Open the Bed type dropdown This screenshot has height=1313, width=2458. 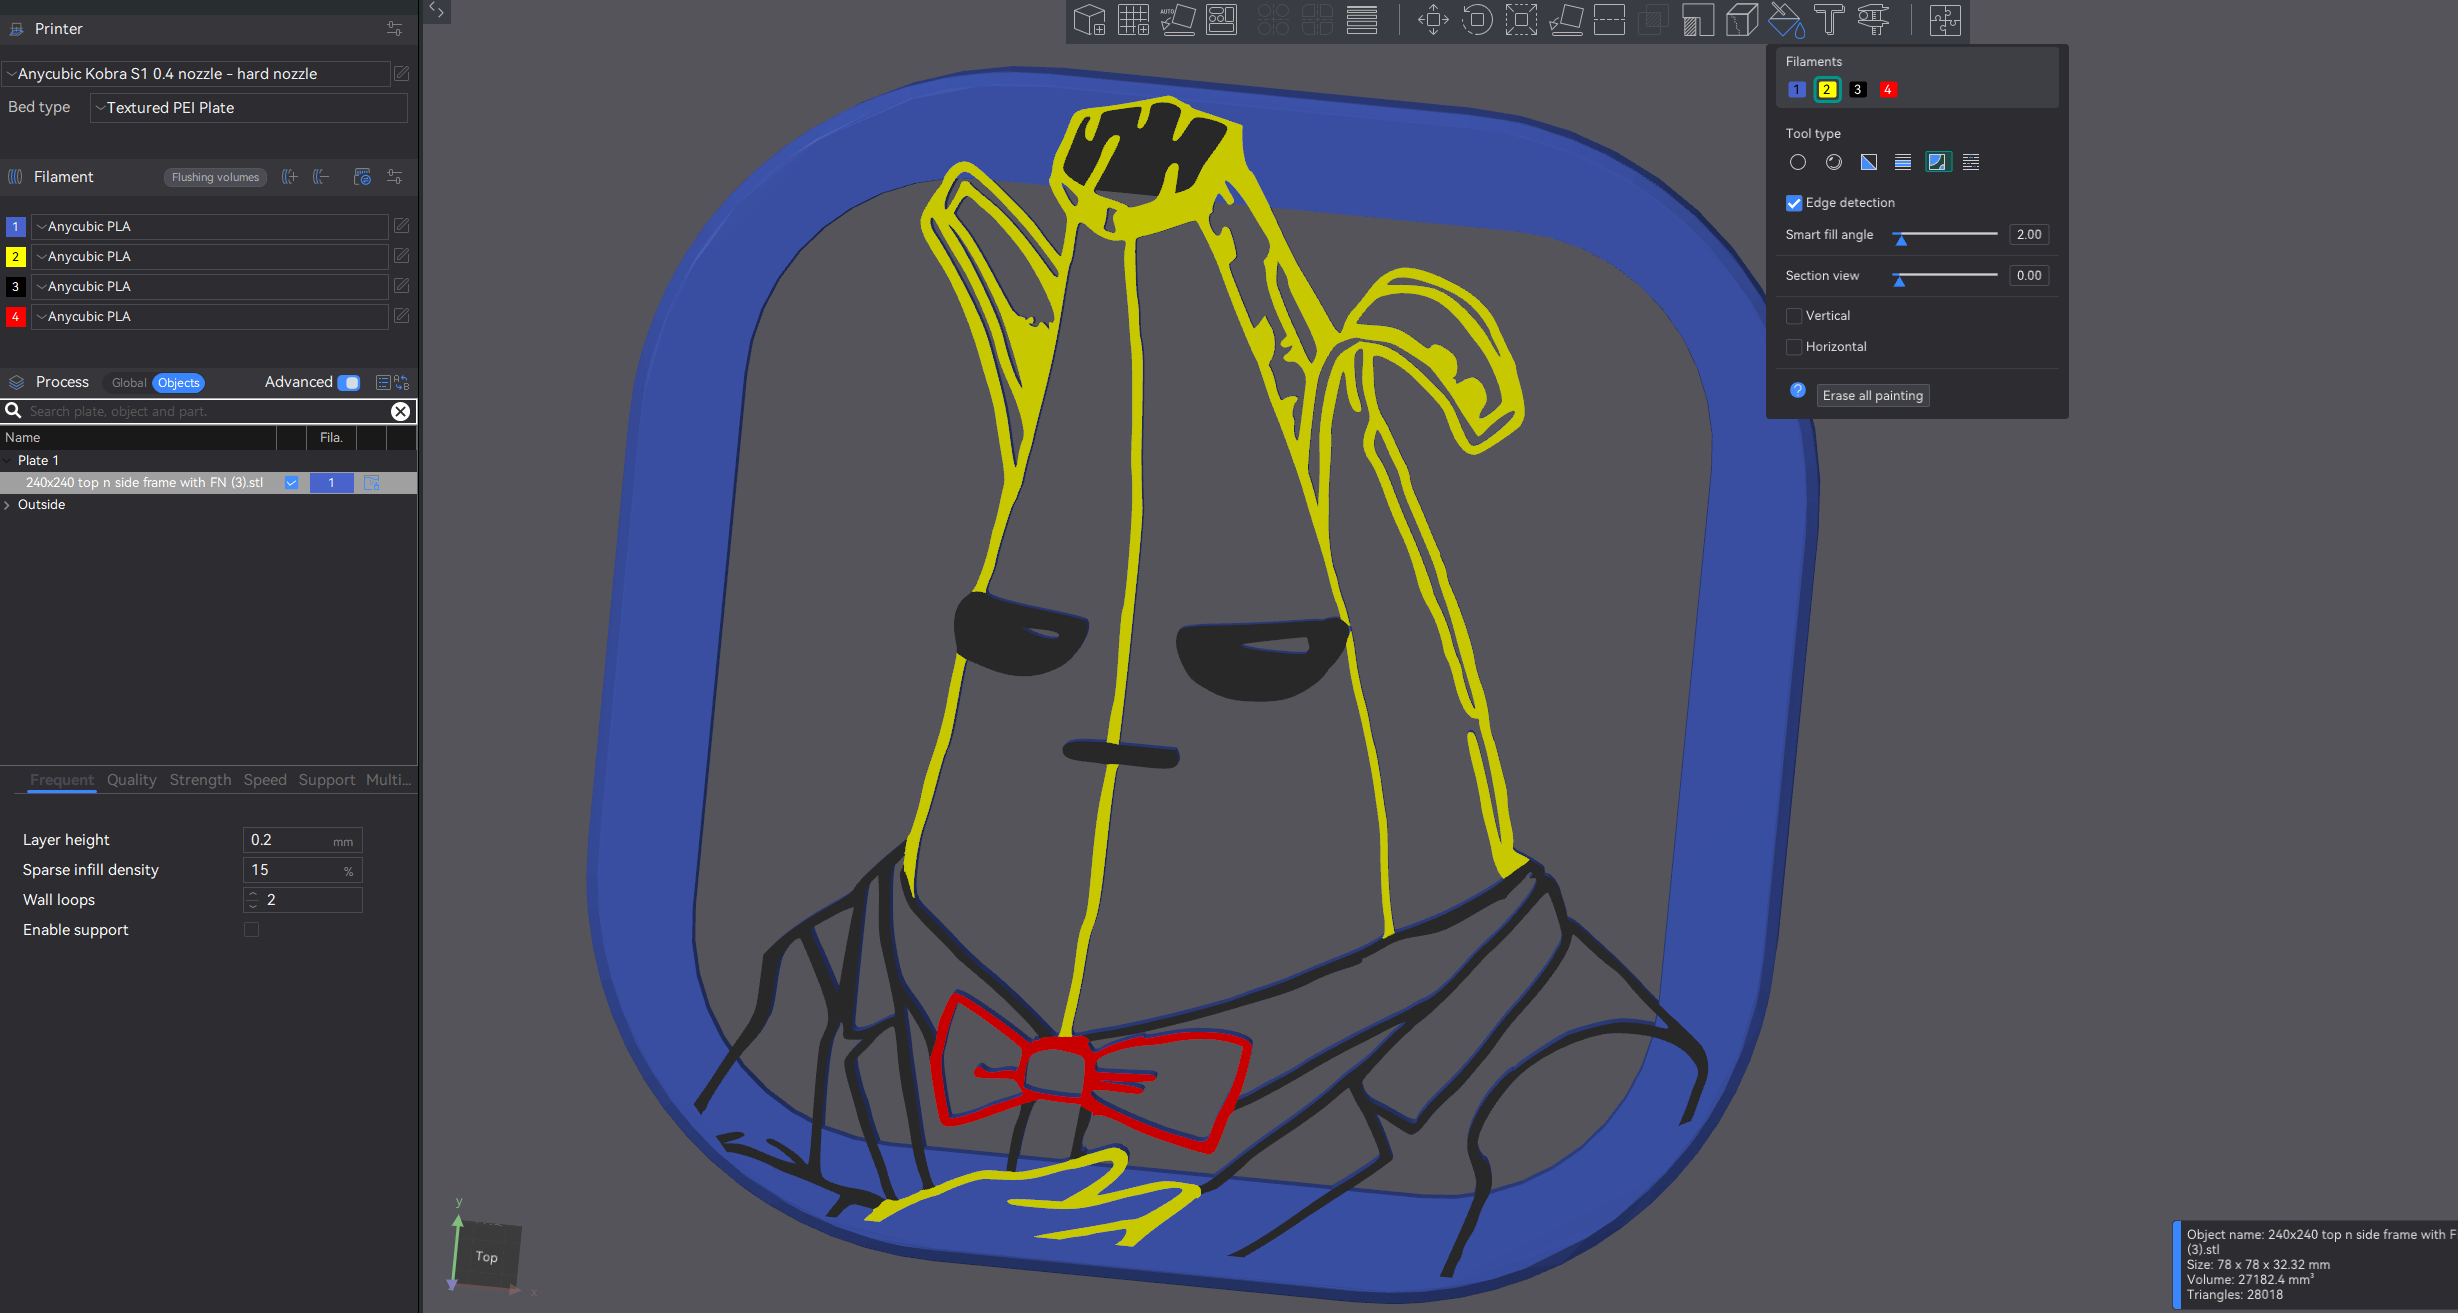(x=248, y=108)
